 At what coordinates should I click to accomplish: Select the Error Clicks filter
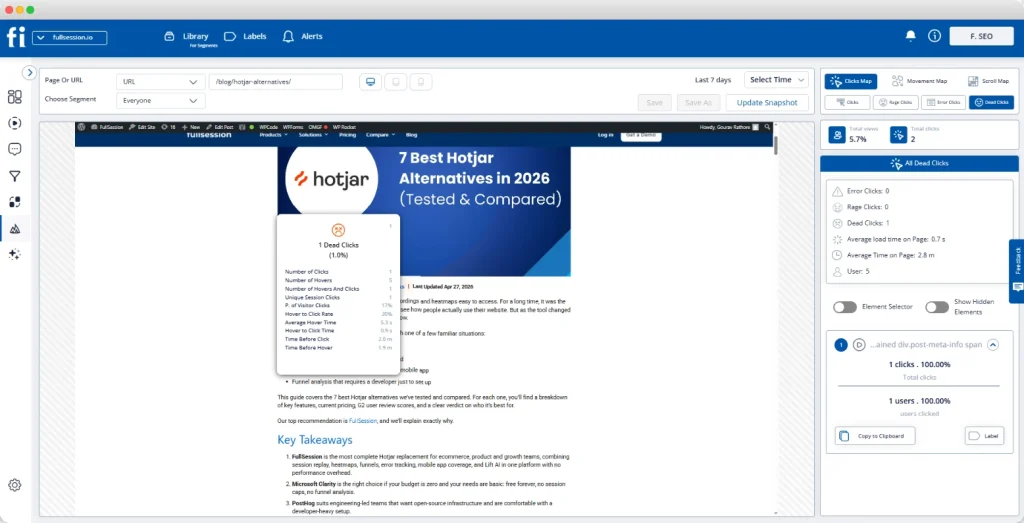click(x=943, y=103)
